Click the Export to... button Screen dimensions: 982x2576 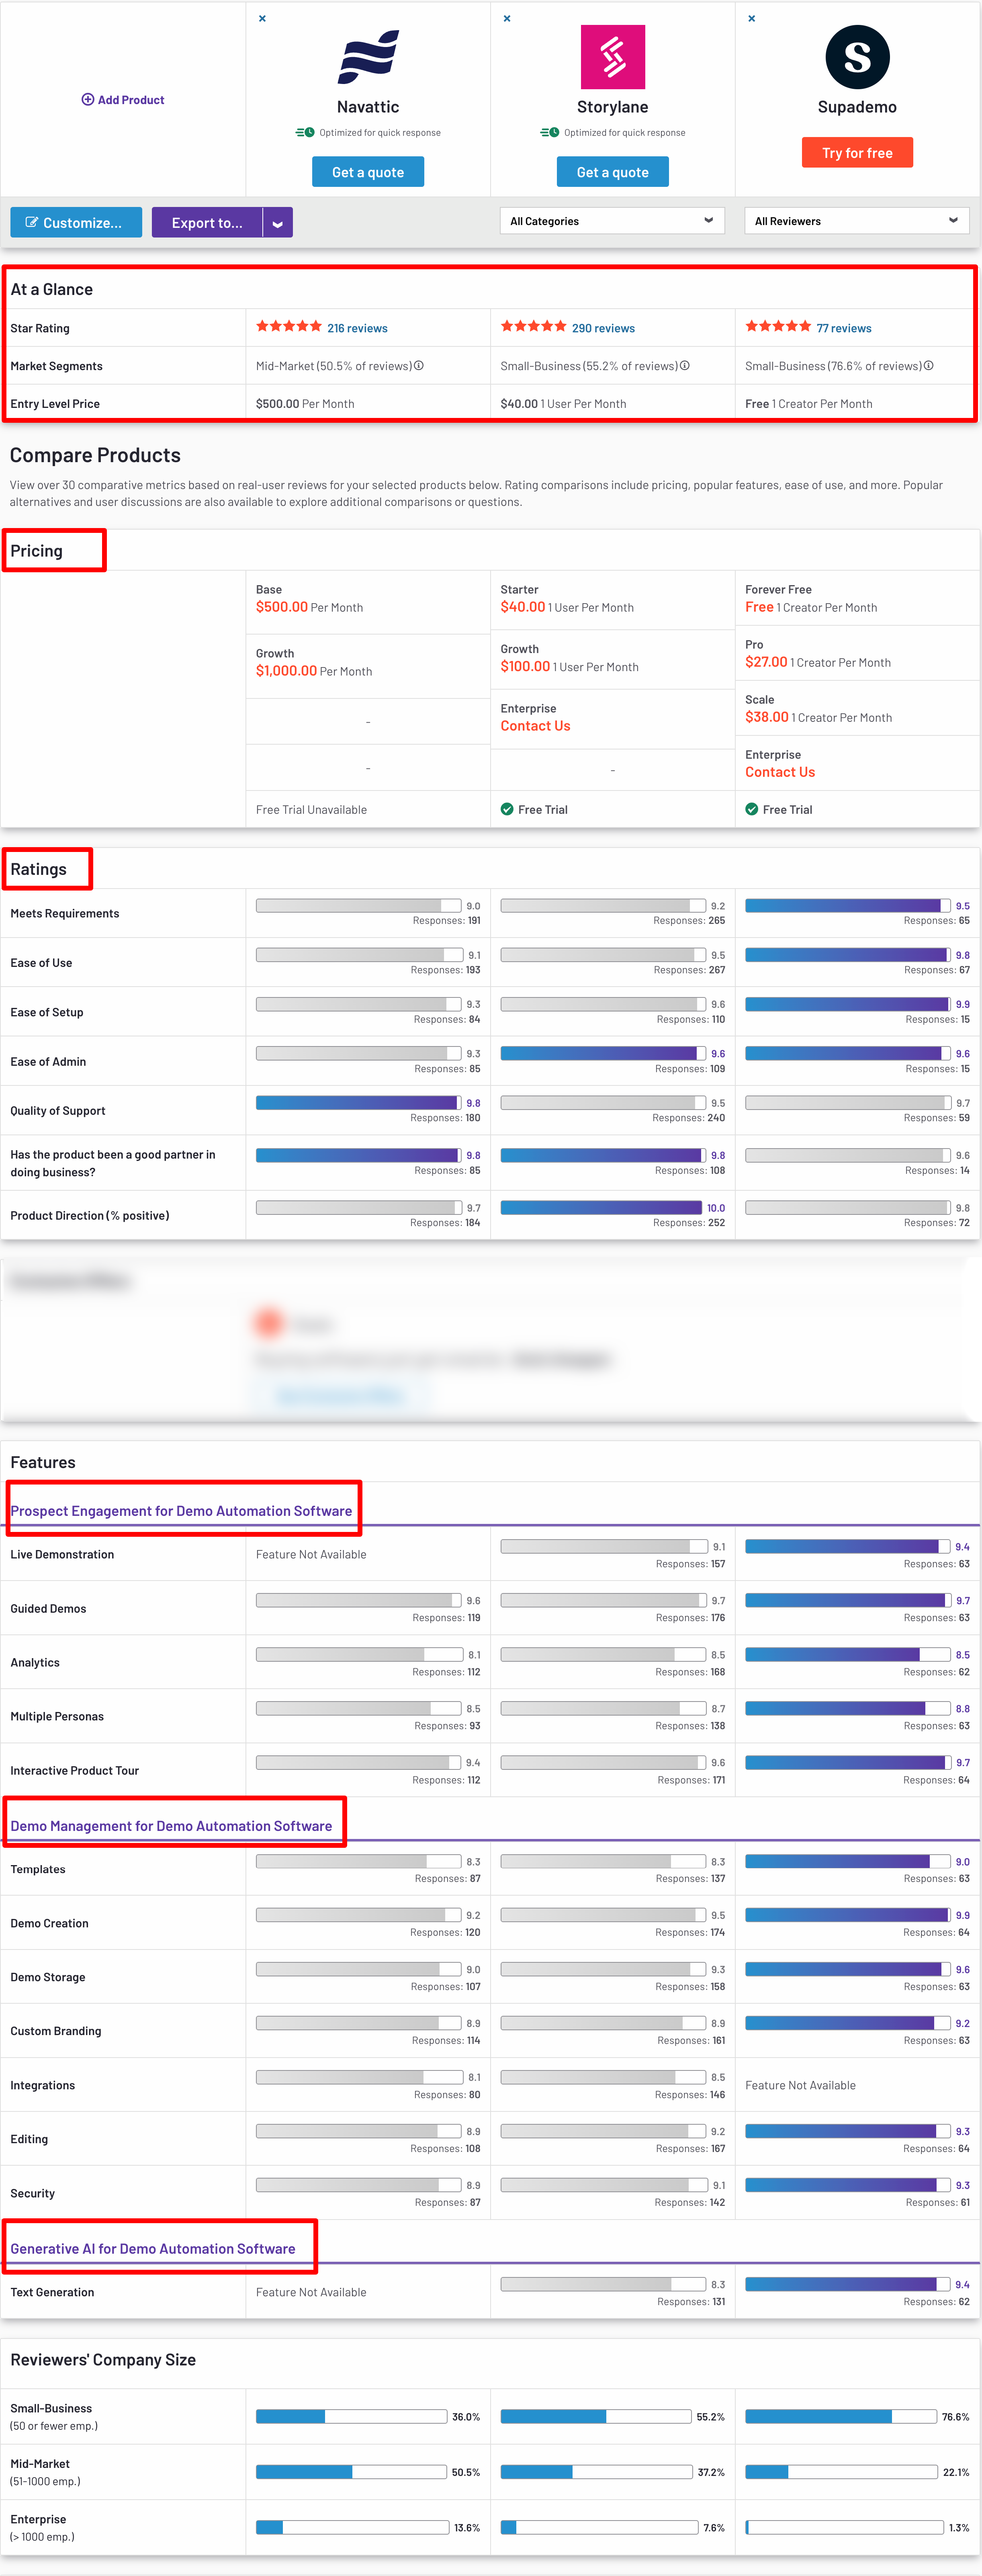pos(207,223)
